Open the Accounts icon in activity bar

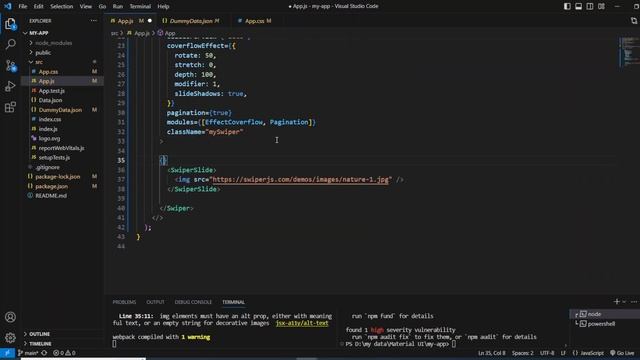10,317
